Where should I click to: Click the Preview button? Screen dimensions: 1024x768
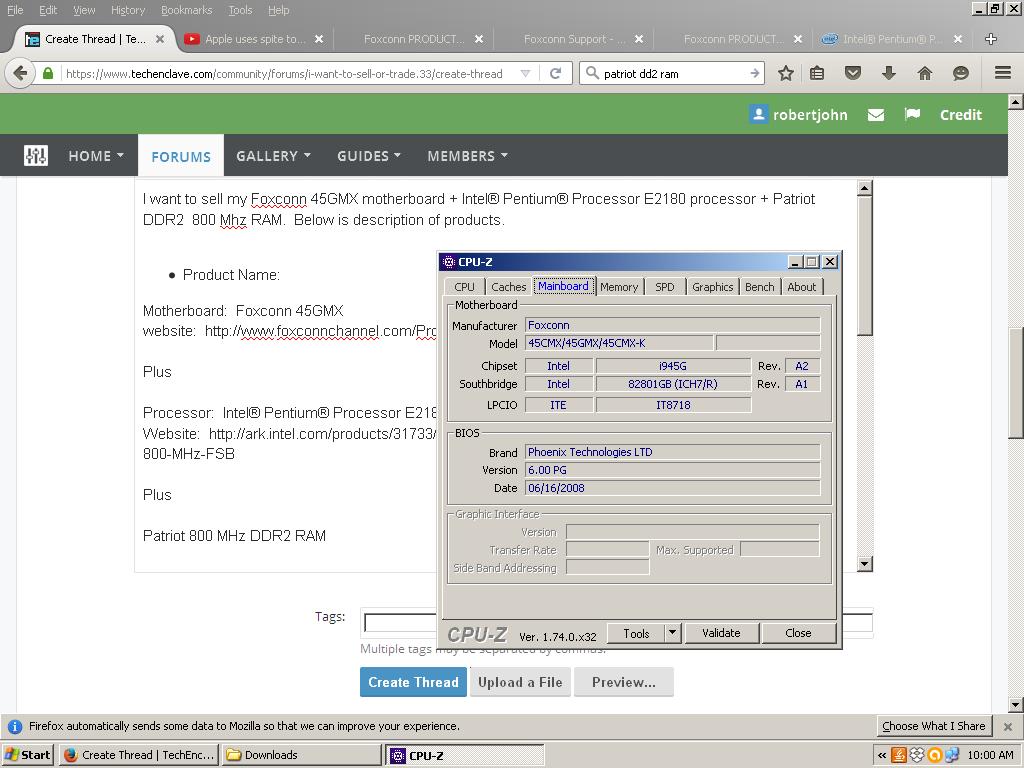coord(624,682)
